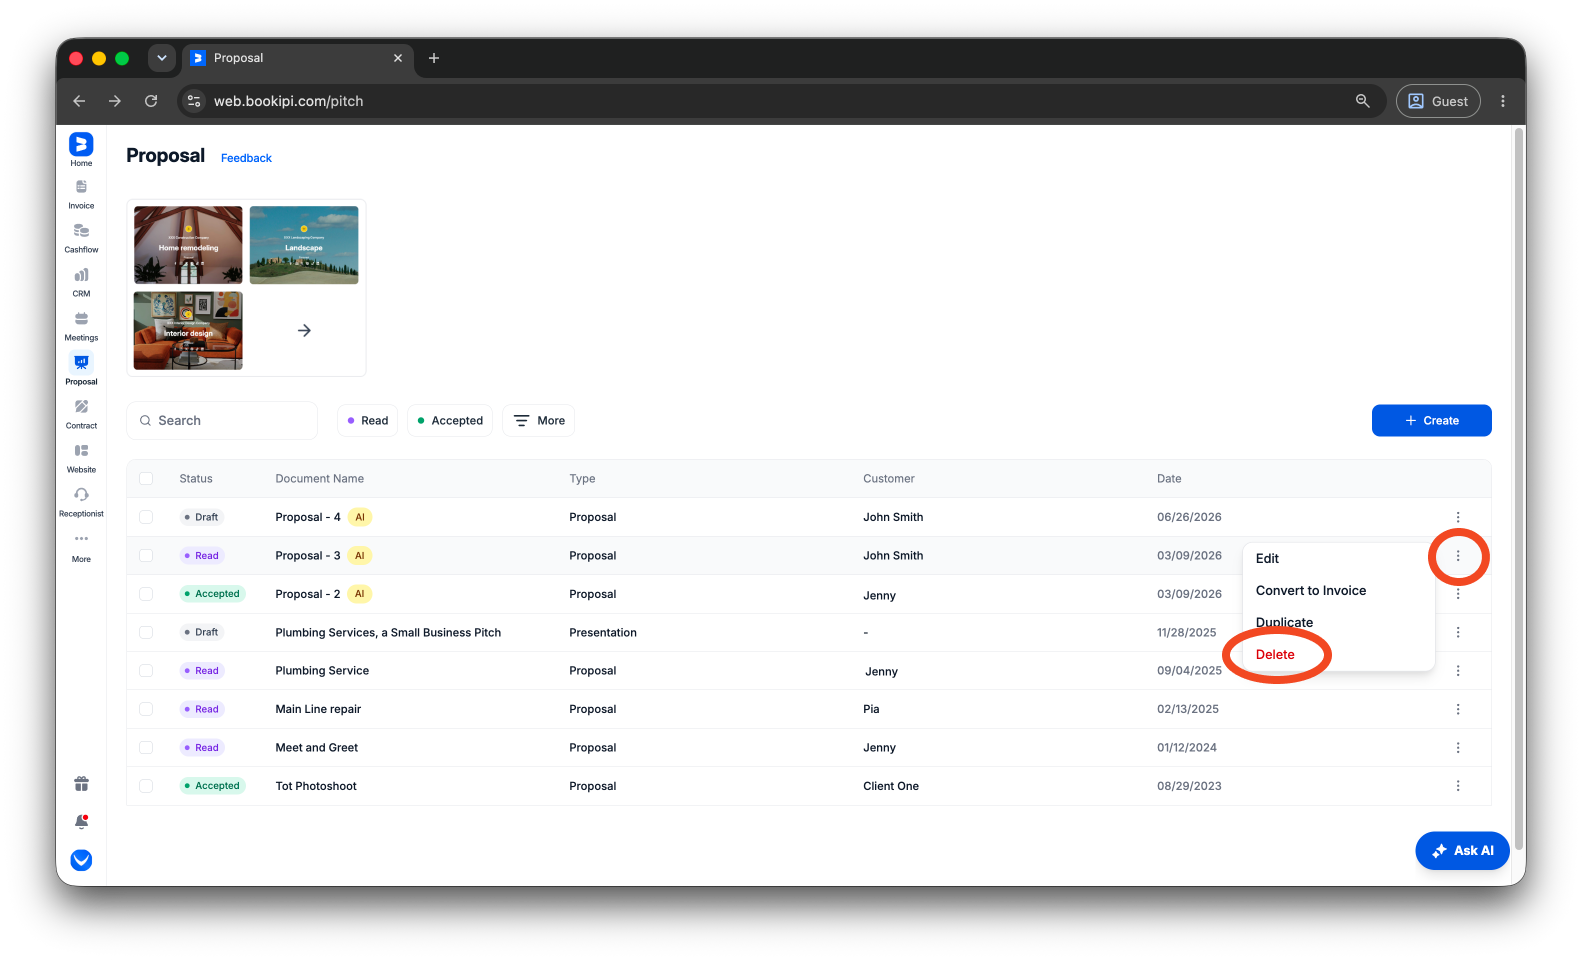The height and width of the screenshot is (960, 1582).
Task: Click the blue profile badge icon
Action: pyautogui.click(x=81, y=860)
